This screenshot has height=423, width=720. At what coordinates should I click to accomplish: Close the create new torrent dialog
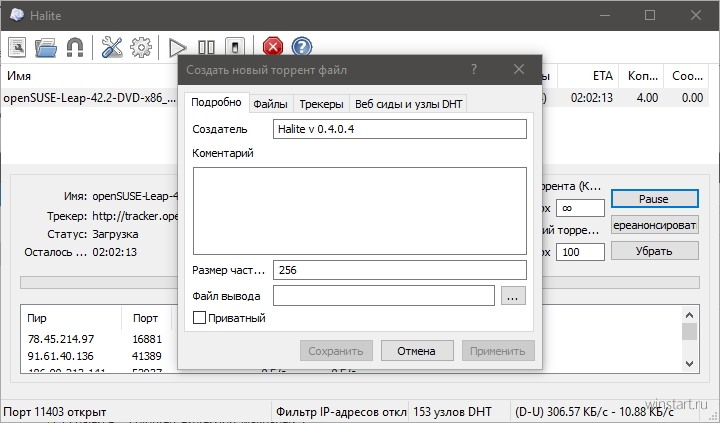(519, 69)
